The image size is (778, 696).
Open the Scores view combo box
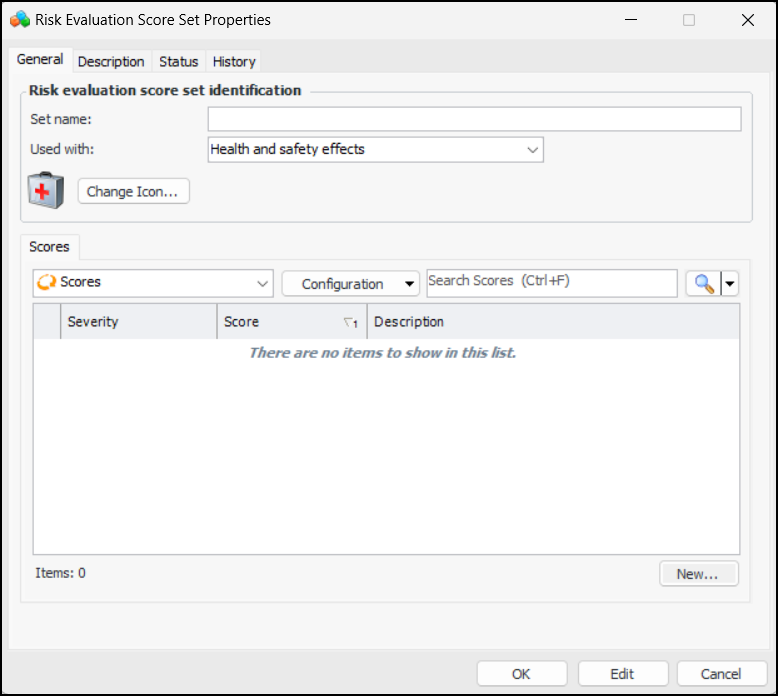pos(153,283)
